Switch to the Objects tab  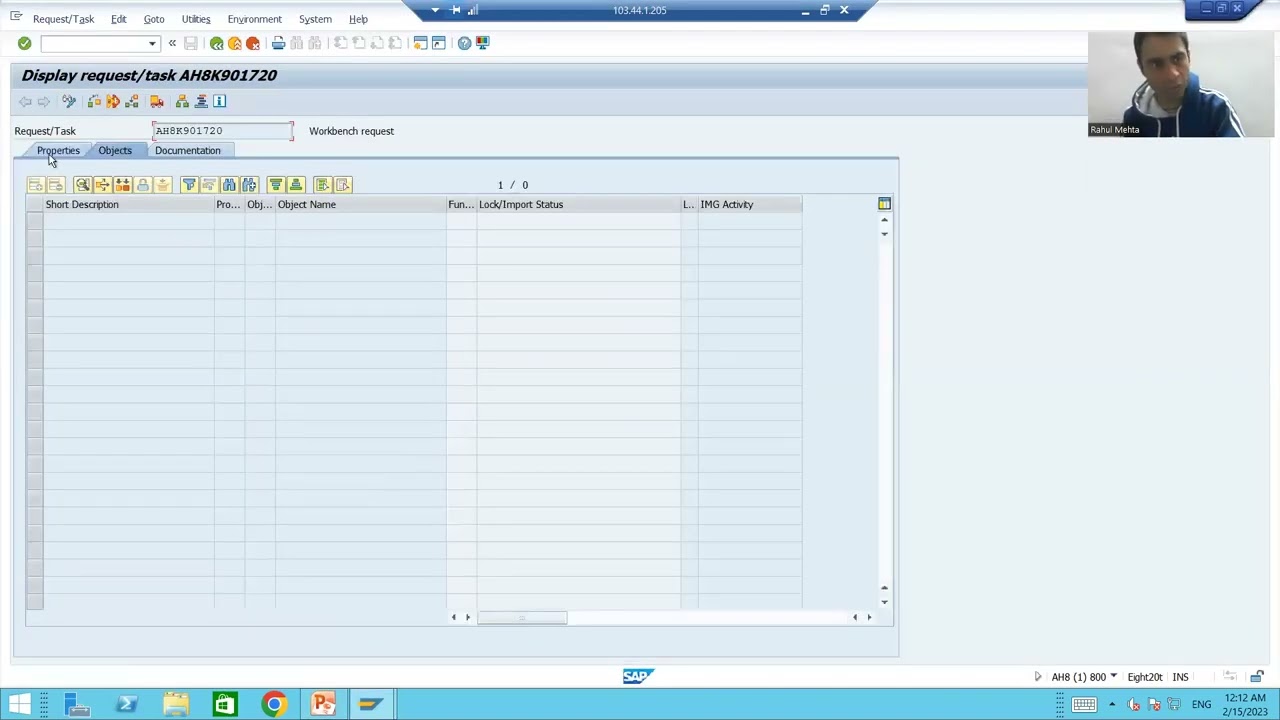click(115, 150)
